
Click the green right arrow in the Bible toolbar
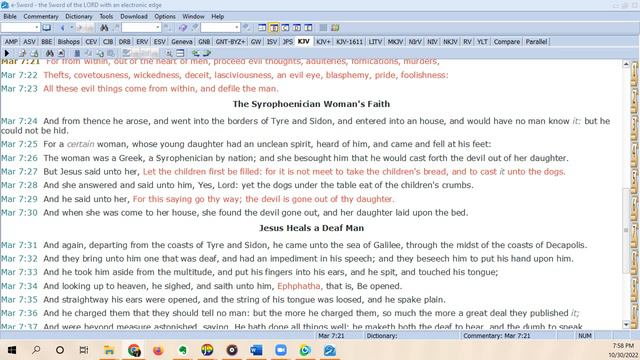pyautogui.click(x=207, y=53)
